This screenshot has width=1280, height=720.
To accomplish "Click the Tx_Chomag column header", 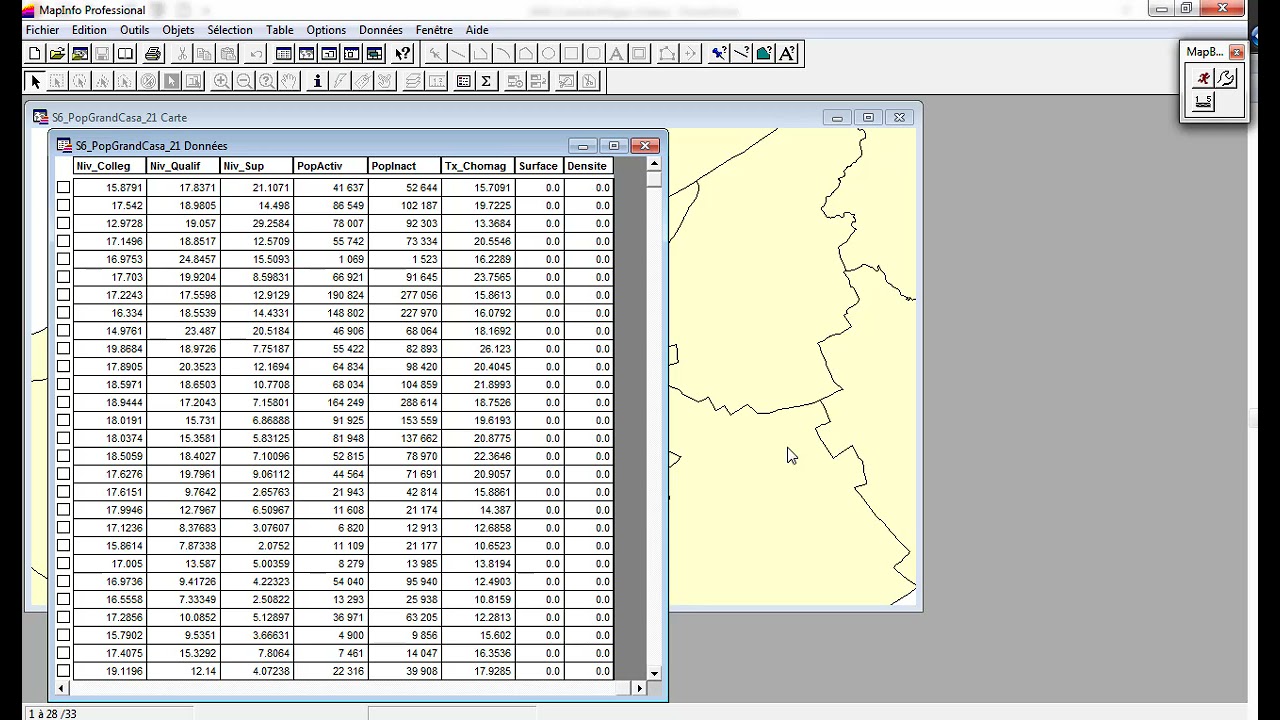I will click(x=478, y=166).
